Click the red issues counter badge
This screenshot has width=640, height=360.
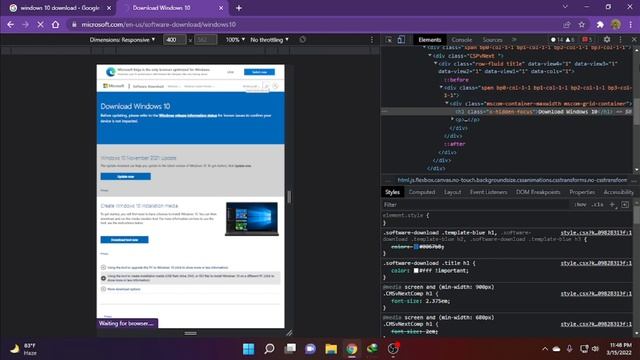click(587, 40)
